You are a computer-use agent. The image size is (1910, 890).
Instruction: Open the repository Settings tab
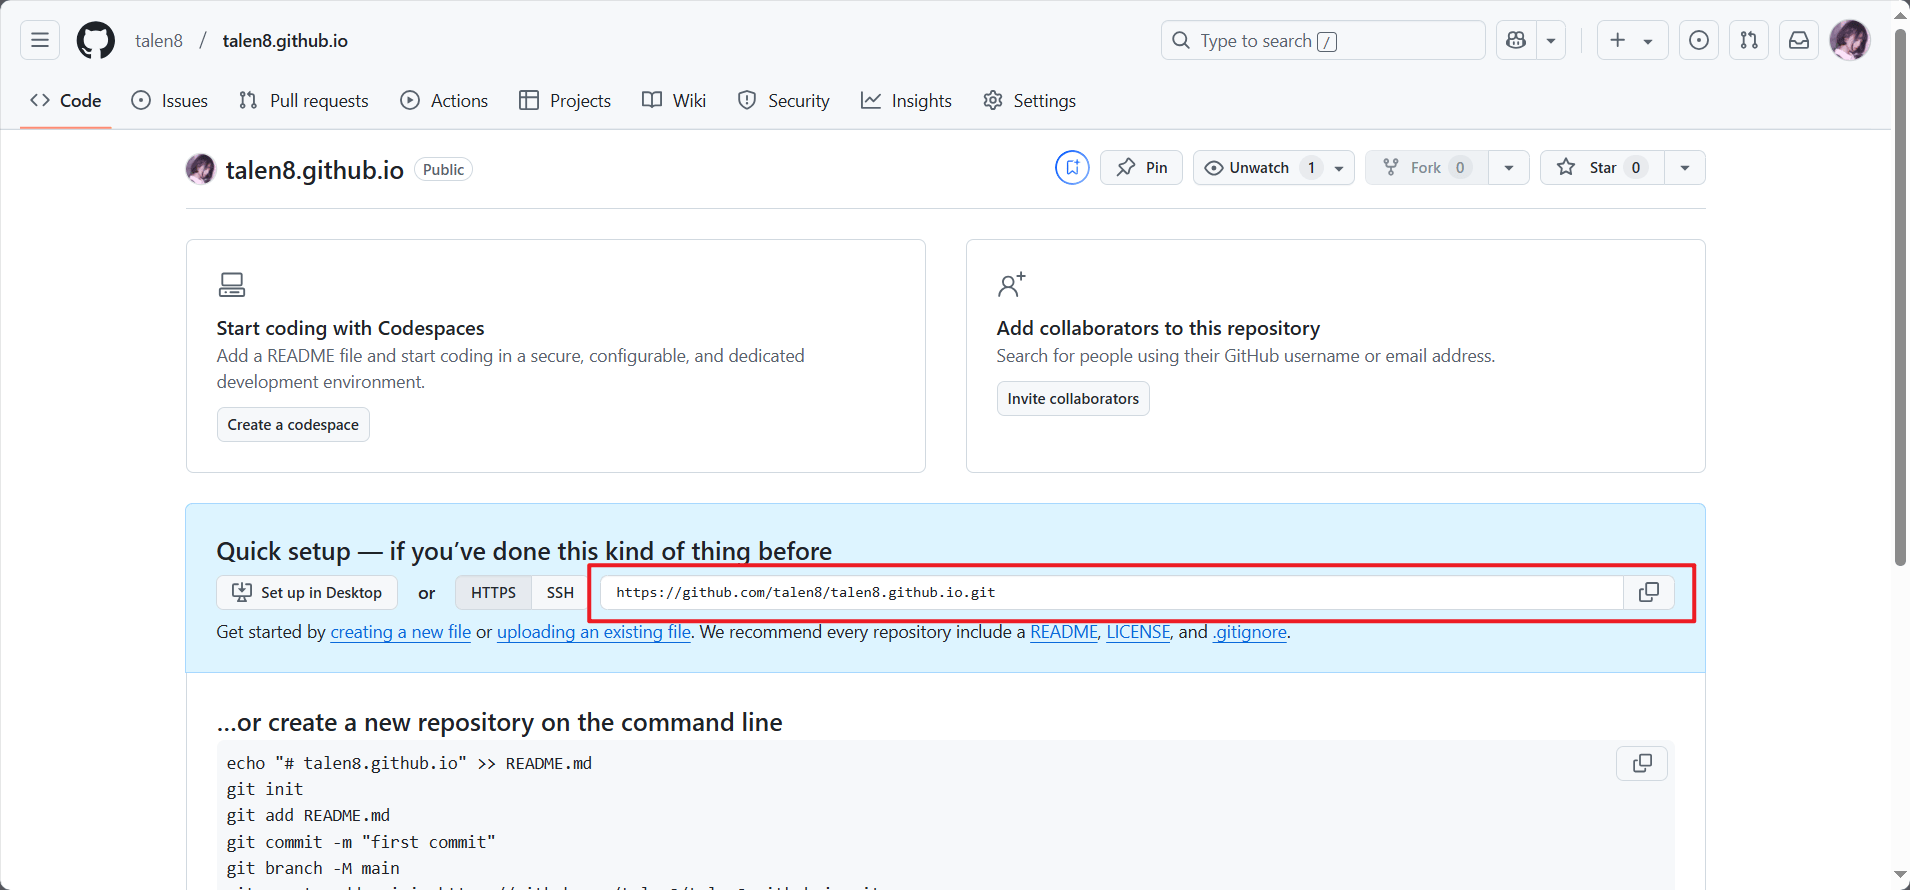1029,101
